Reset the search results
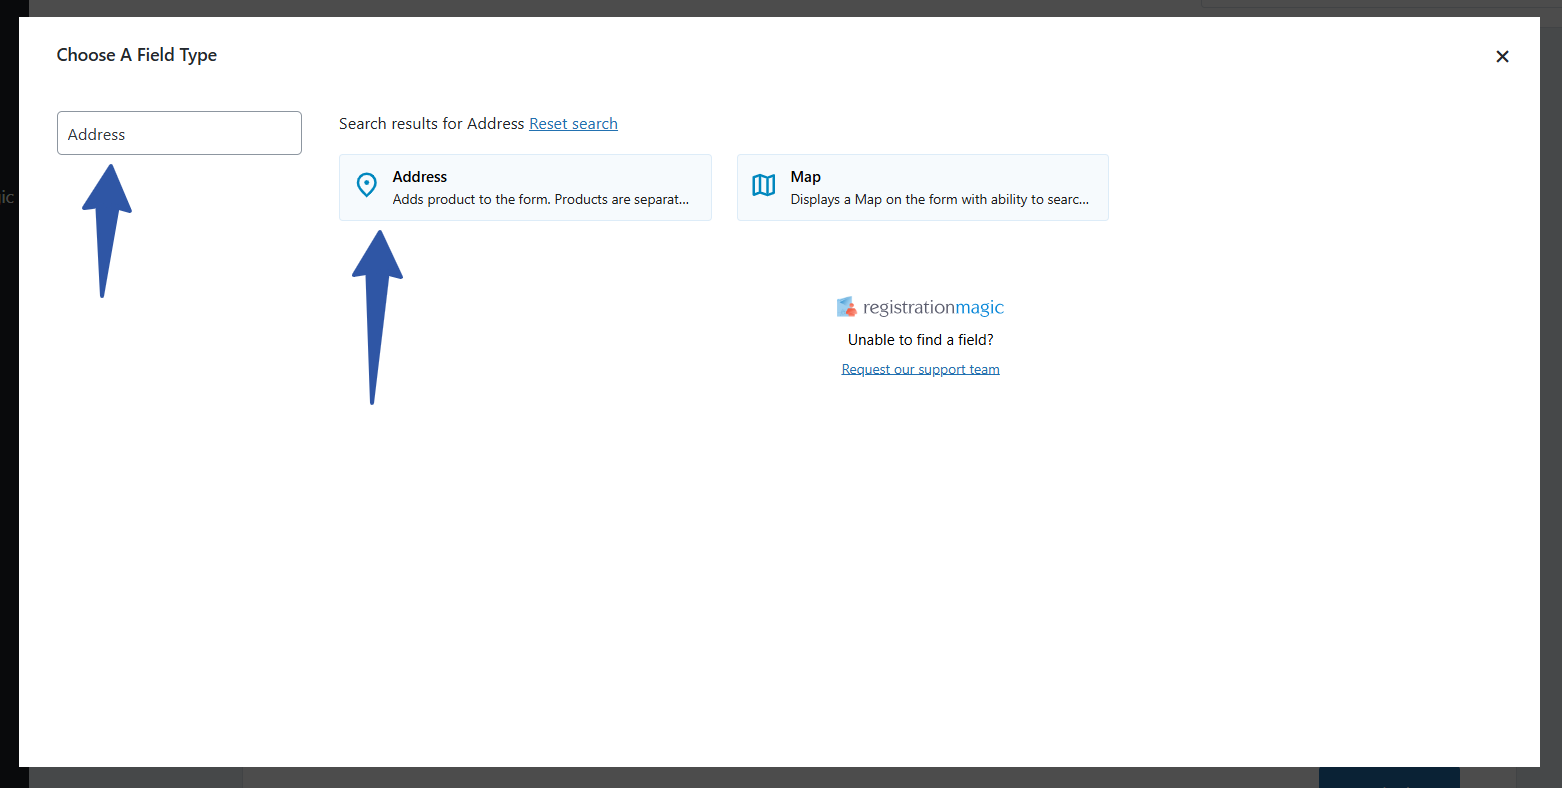This screenshot has width=1562, height=788. 573,124
